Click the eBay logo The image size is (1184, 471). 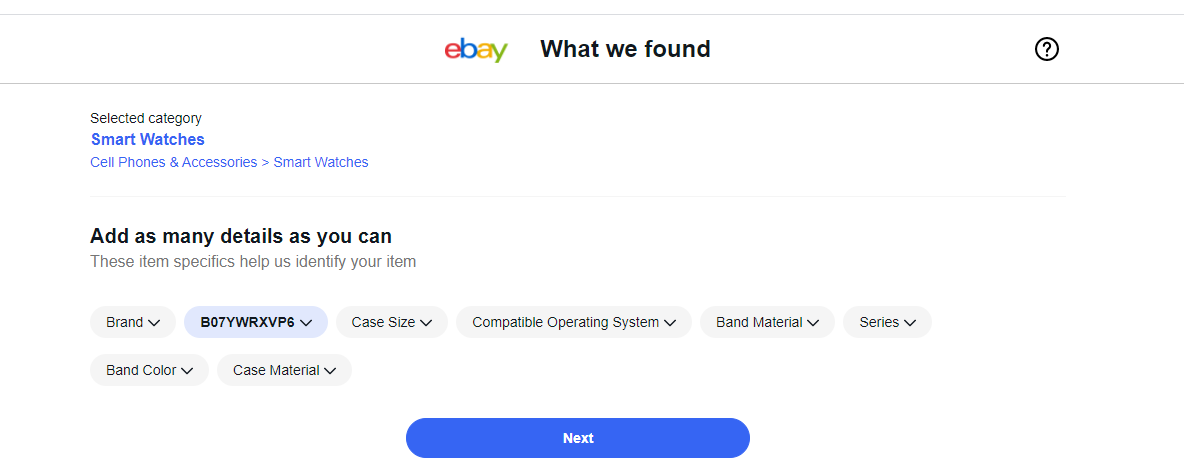476,49
